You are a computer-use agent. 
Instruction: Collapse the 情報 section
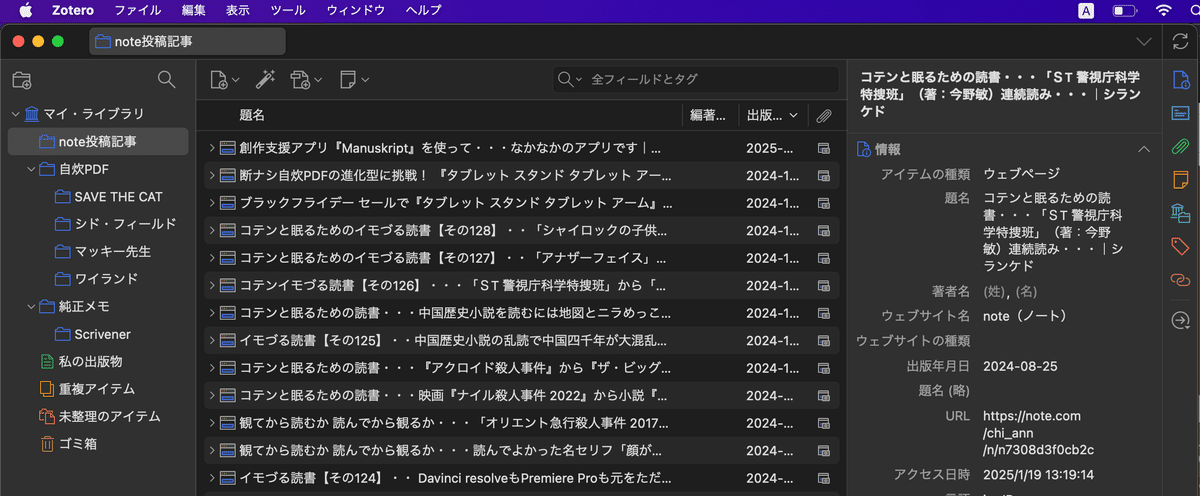pyautogui.click(x=1144, y=149)
